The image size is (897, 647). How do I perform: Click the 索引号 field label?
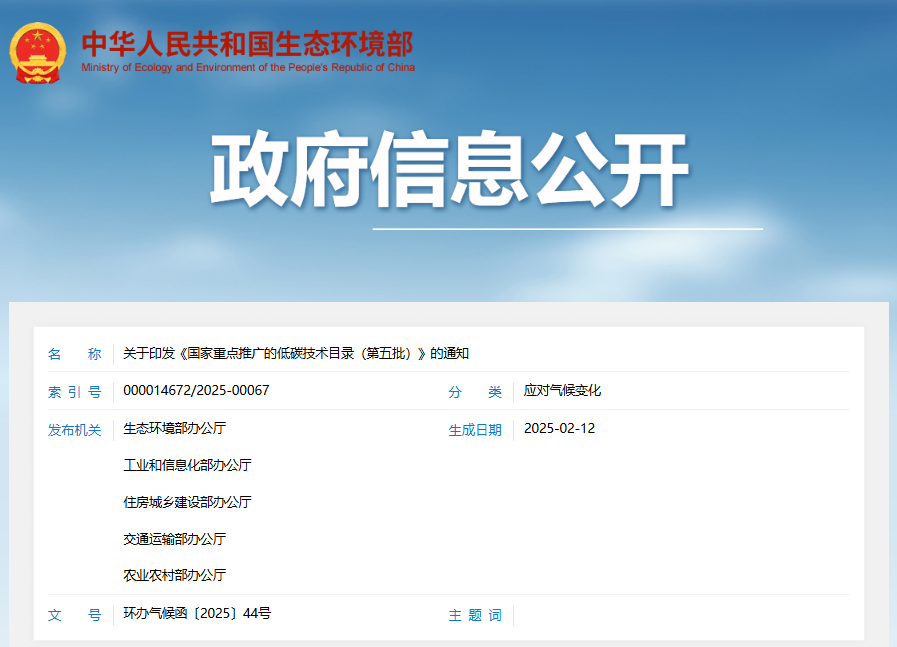[75, 392]
